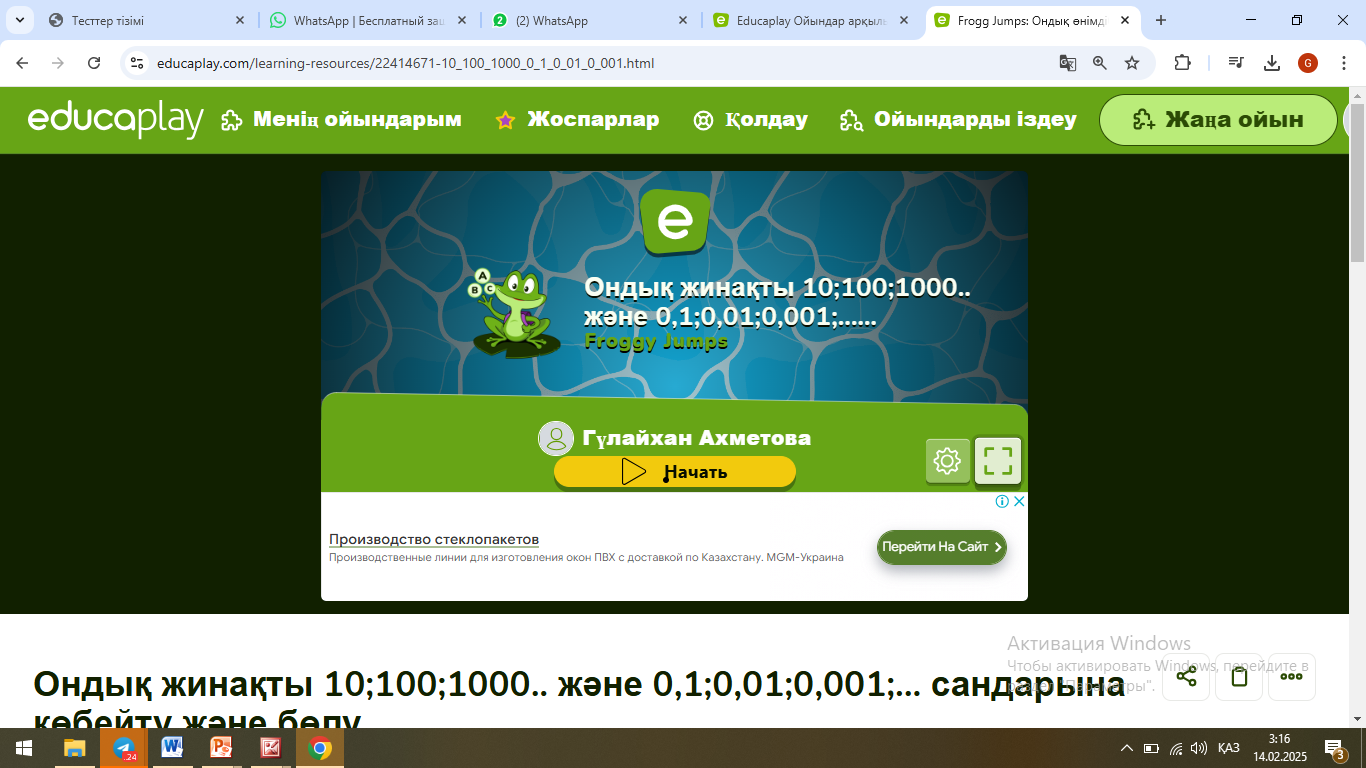Open the red app icon beside PowerPoint

click(271, 748)
